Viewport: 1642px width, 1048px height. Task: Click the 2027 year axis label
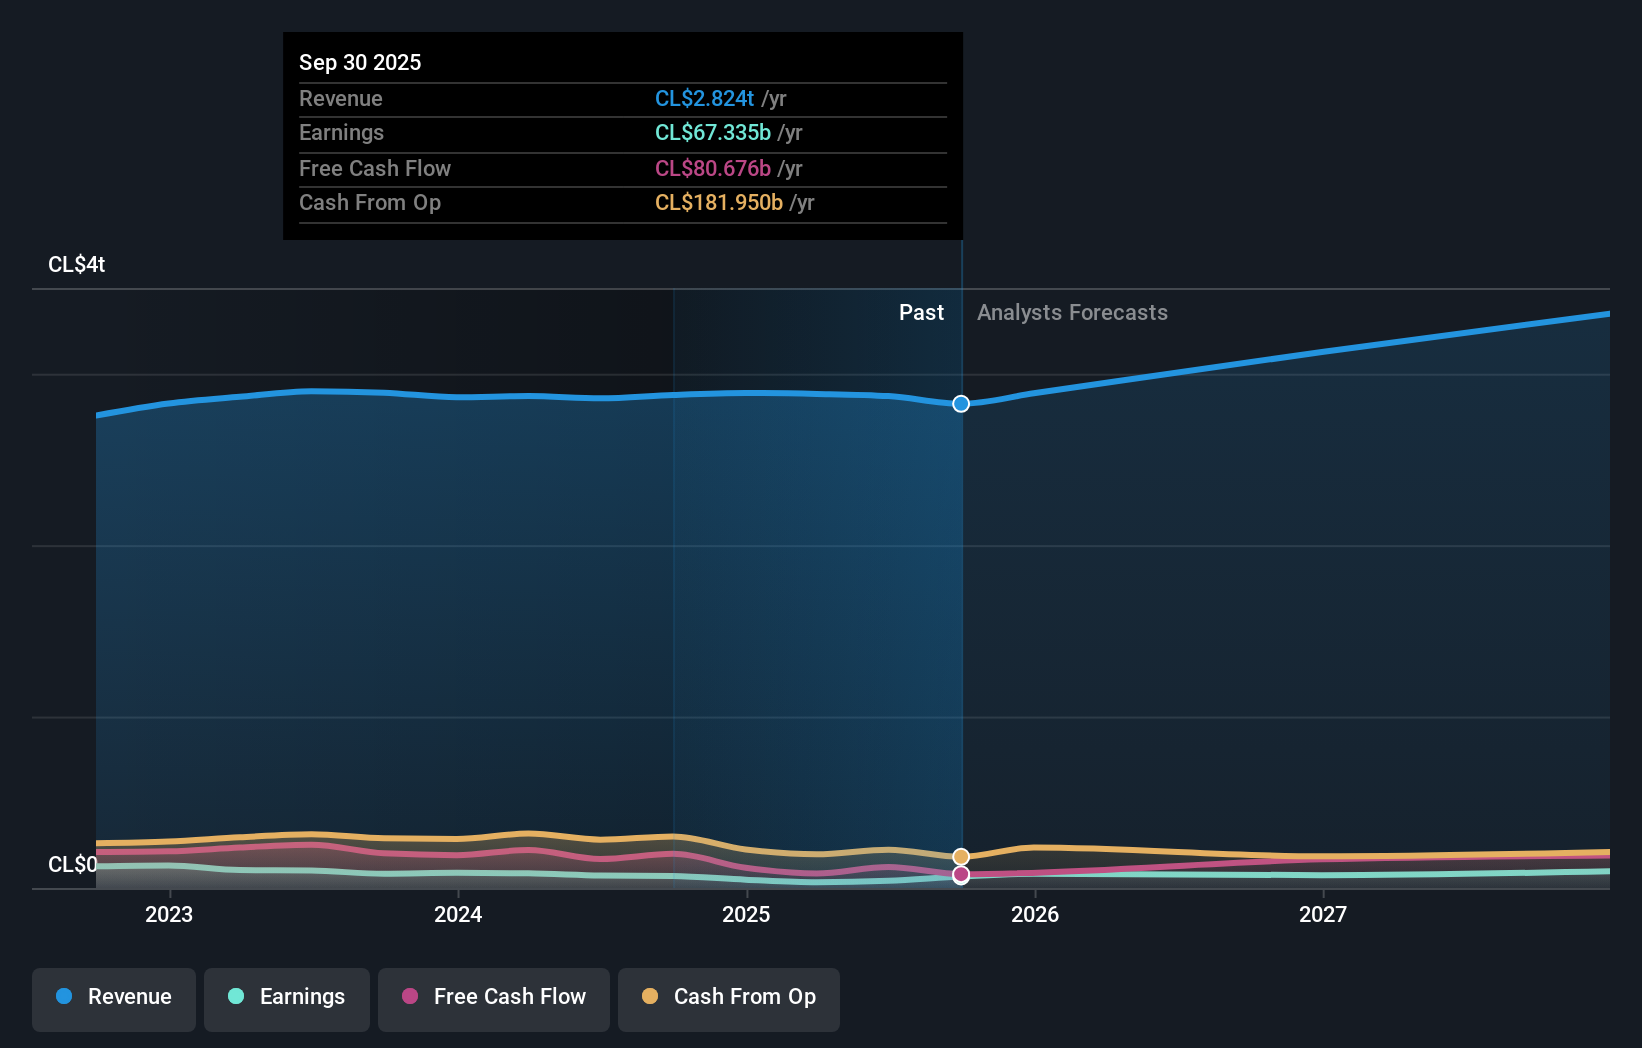point(1324,914)
